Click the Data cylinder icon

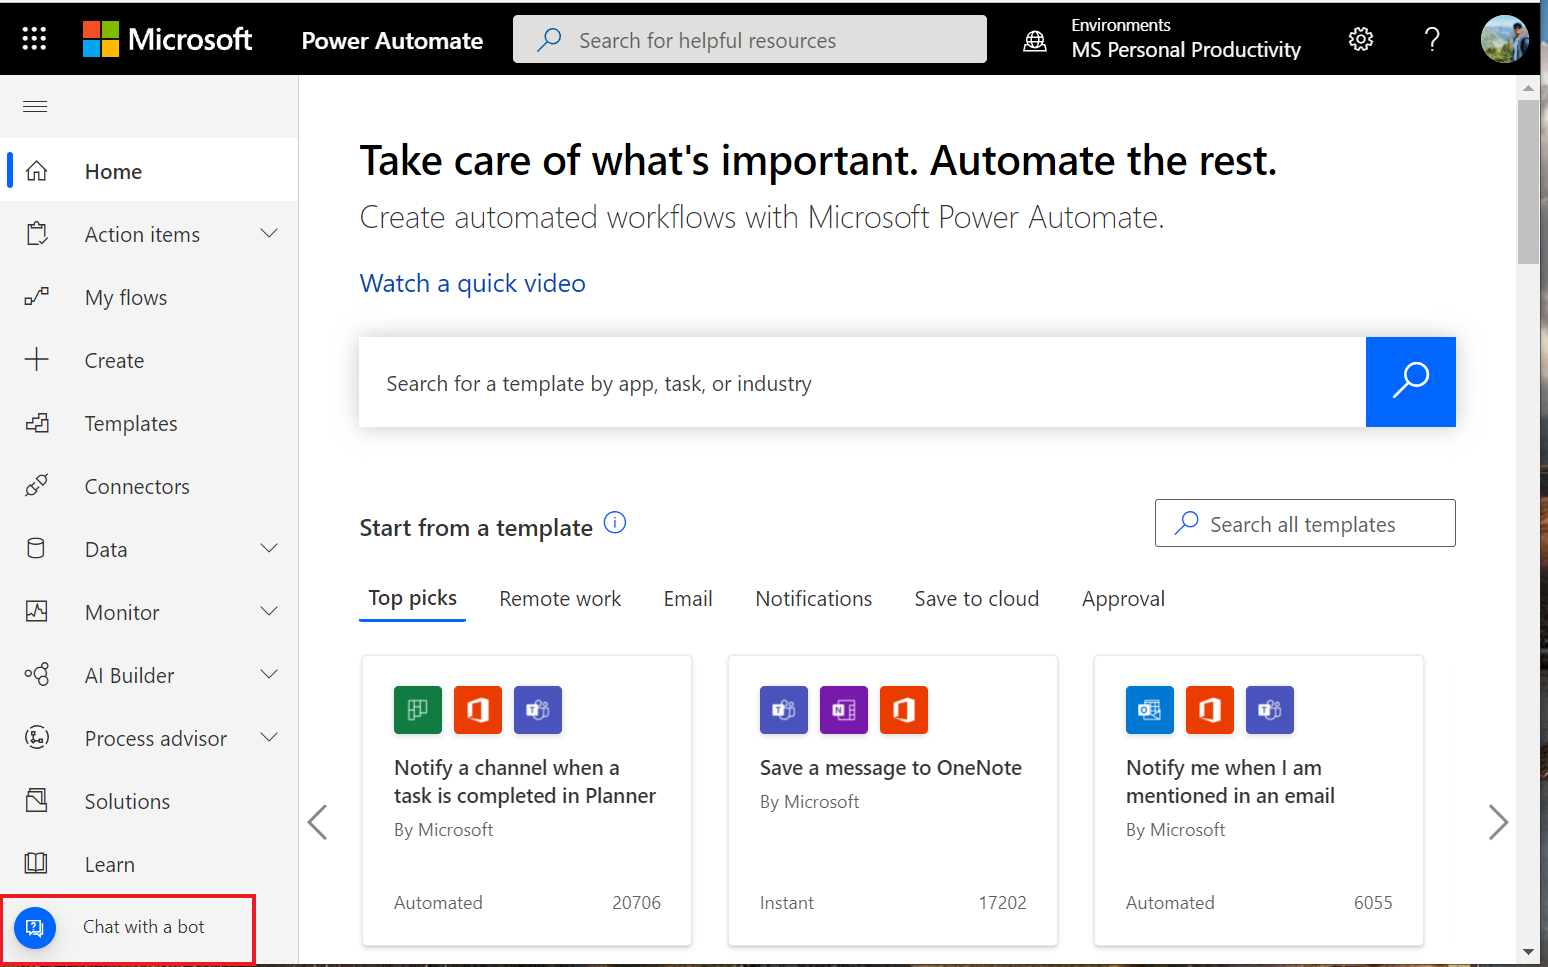36,549
